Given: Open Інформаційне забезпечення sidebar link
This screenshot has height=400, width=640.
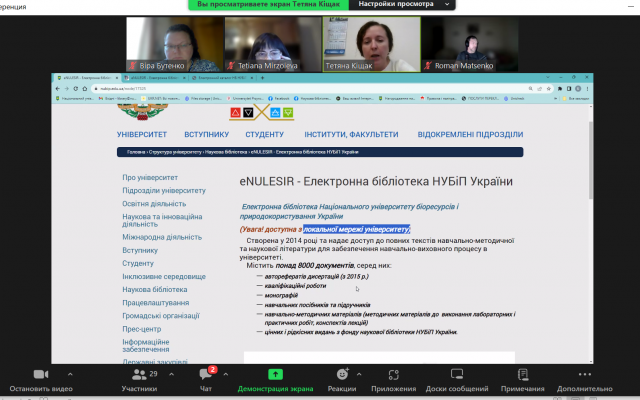Looking at the screenshot, I should point(146,345).
